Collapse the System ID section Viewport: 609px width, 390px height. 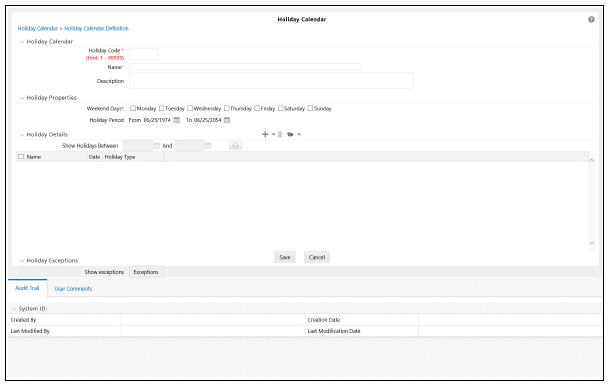click(x=14, y=309)
